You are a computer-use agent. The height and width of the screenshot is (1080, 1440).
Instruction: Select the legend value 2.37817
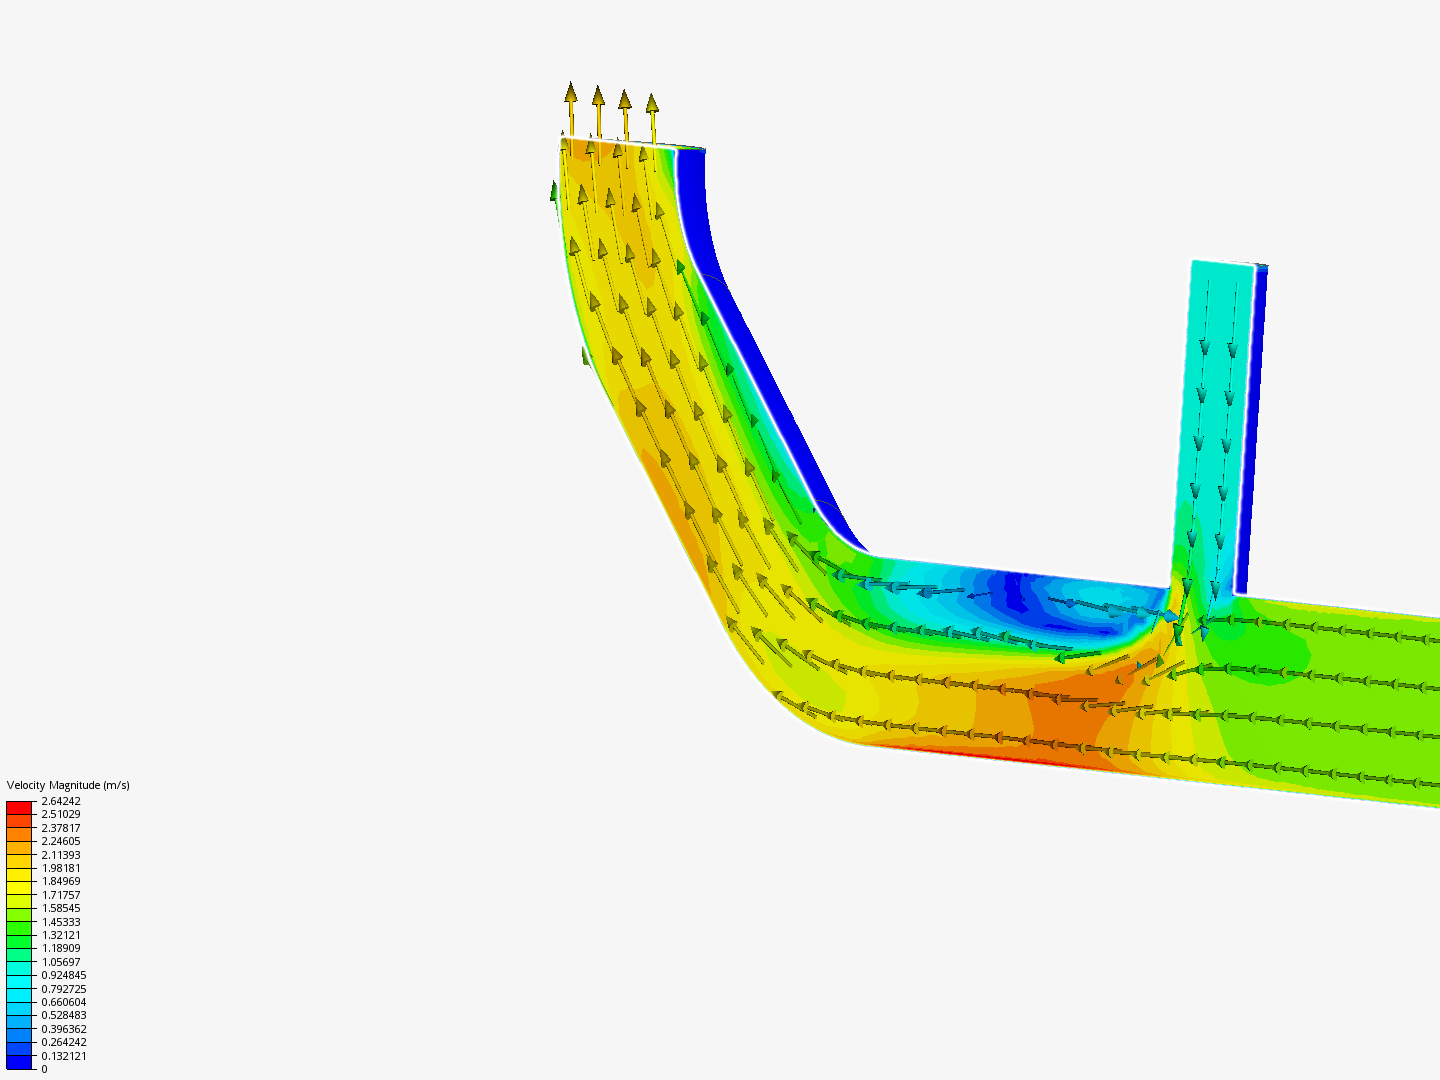[61, 828]
